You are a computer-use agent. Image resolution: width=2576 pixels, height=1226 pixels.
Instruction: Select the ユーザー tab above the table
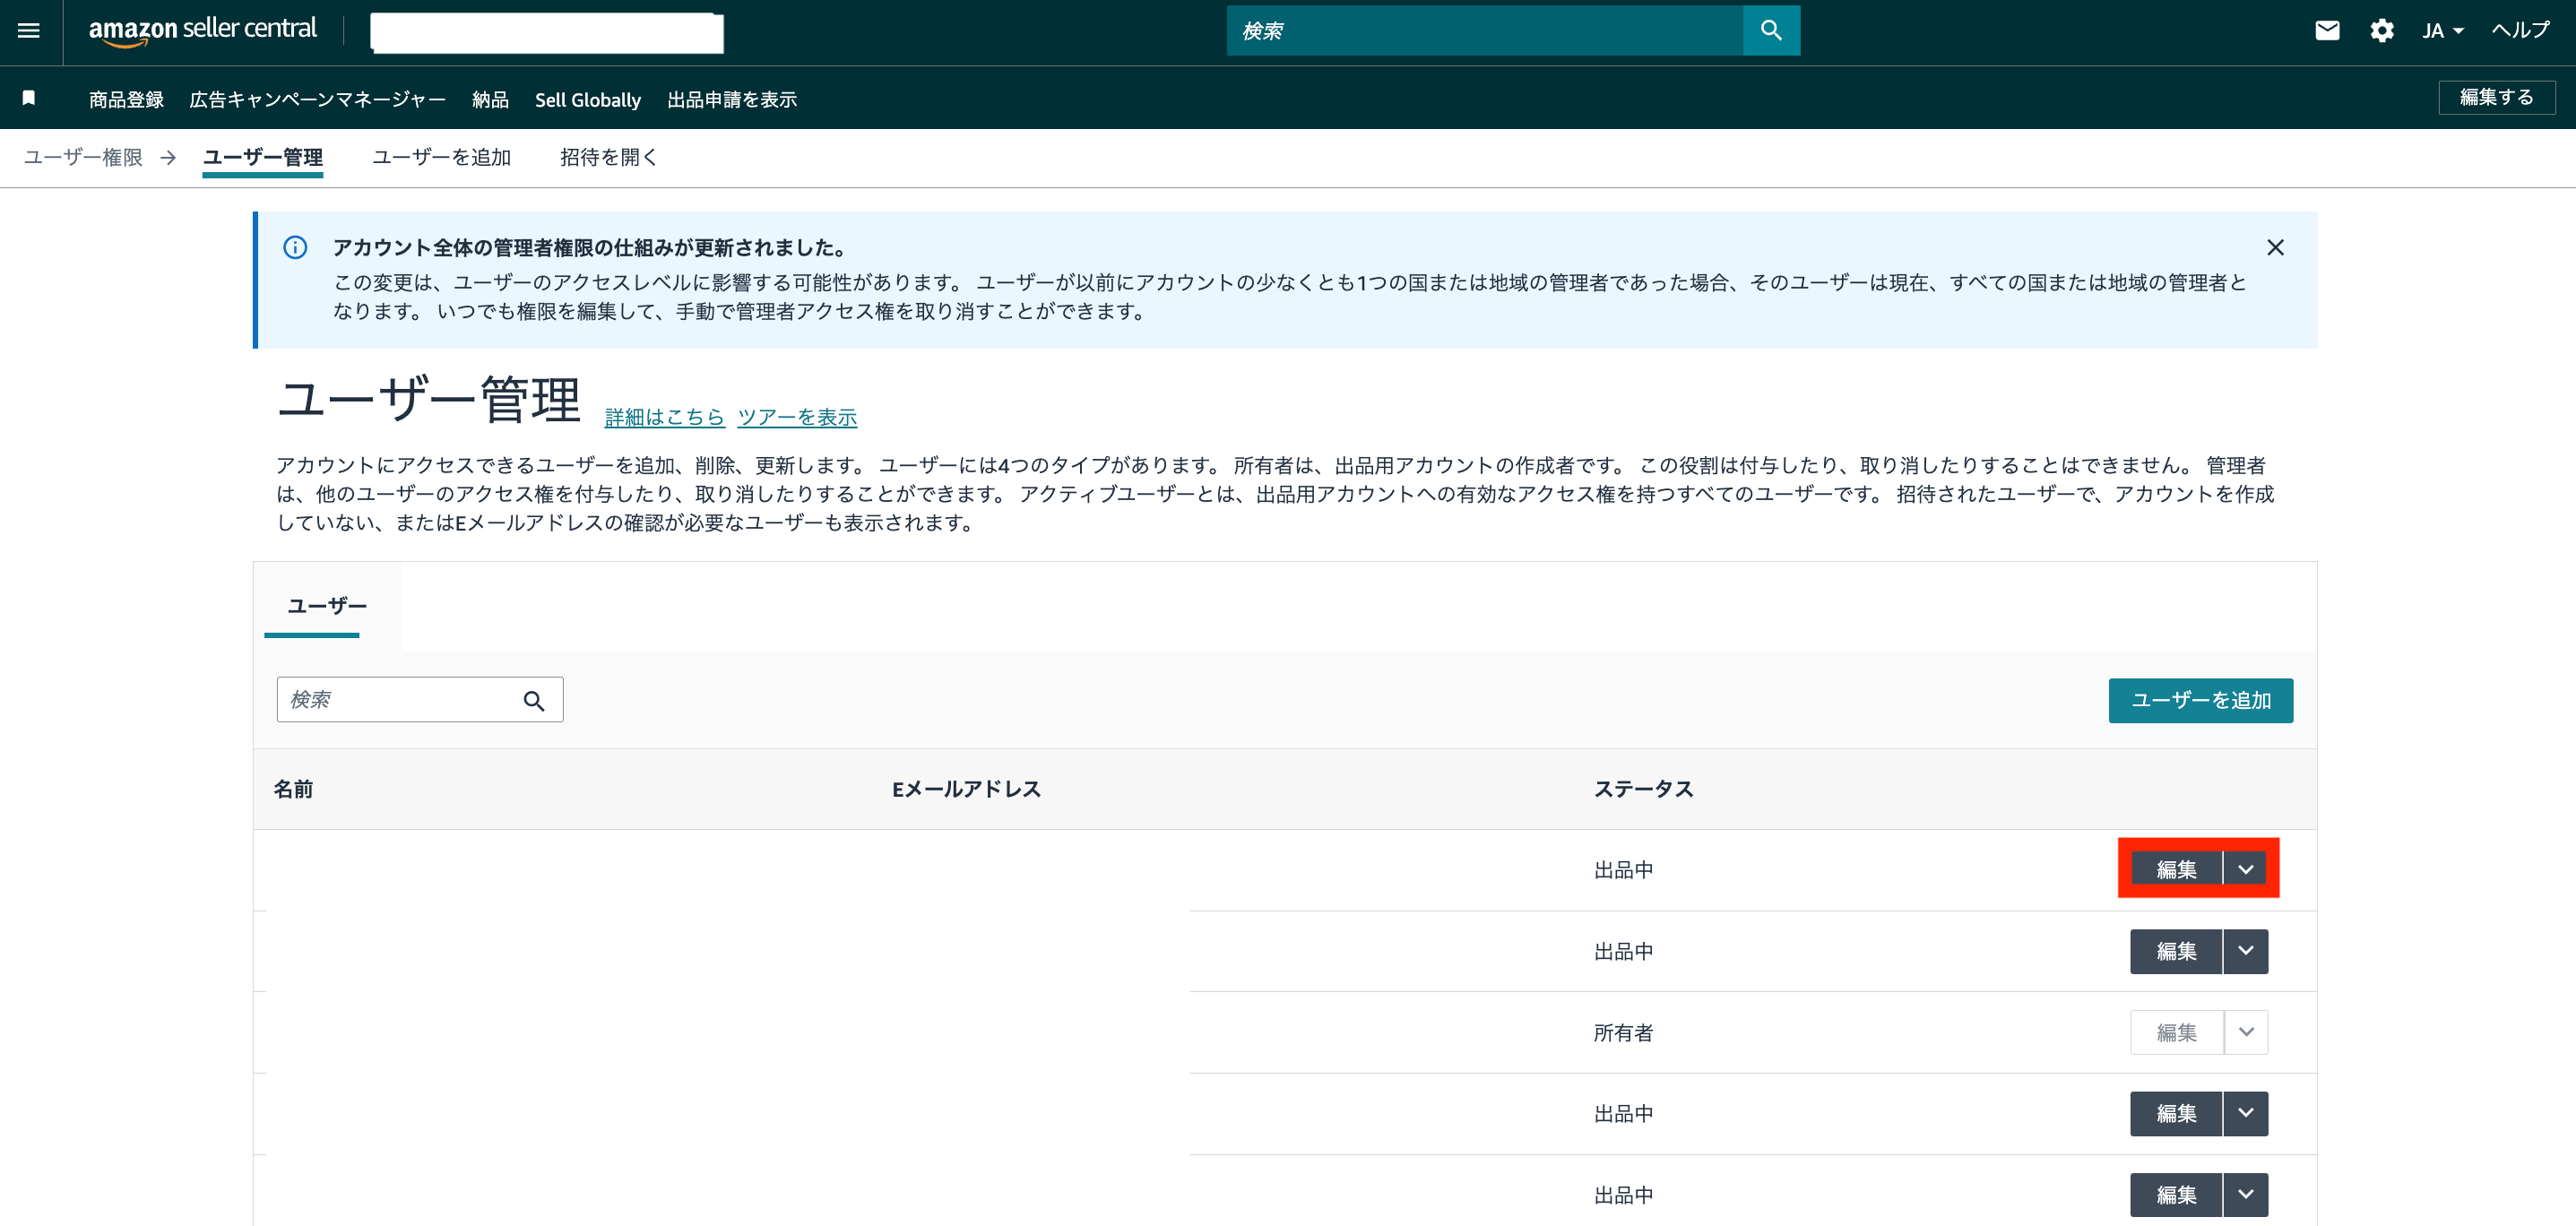coord(327,606)
